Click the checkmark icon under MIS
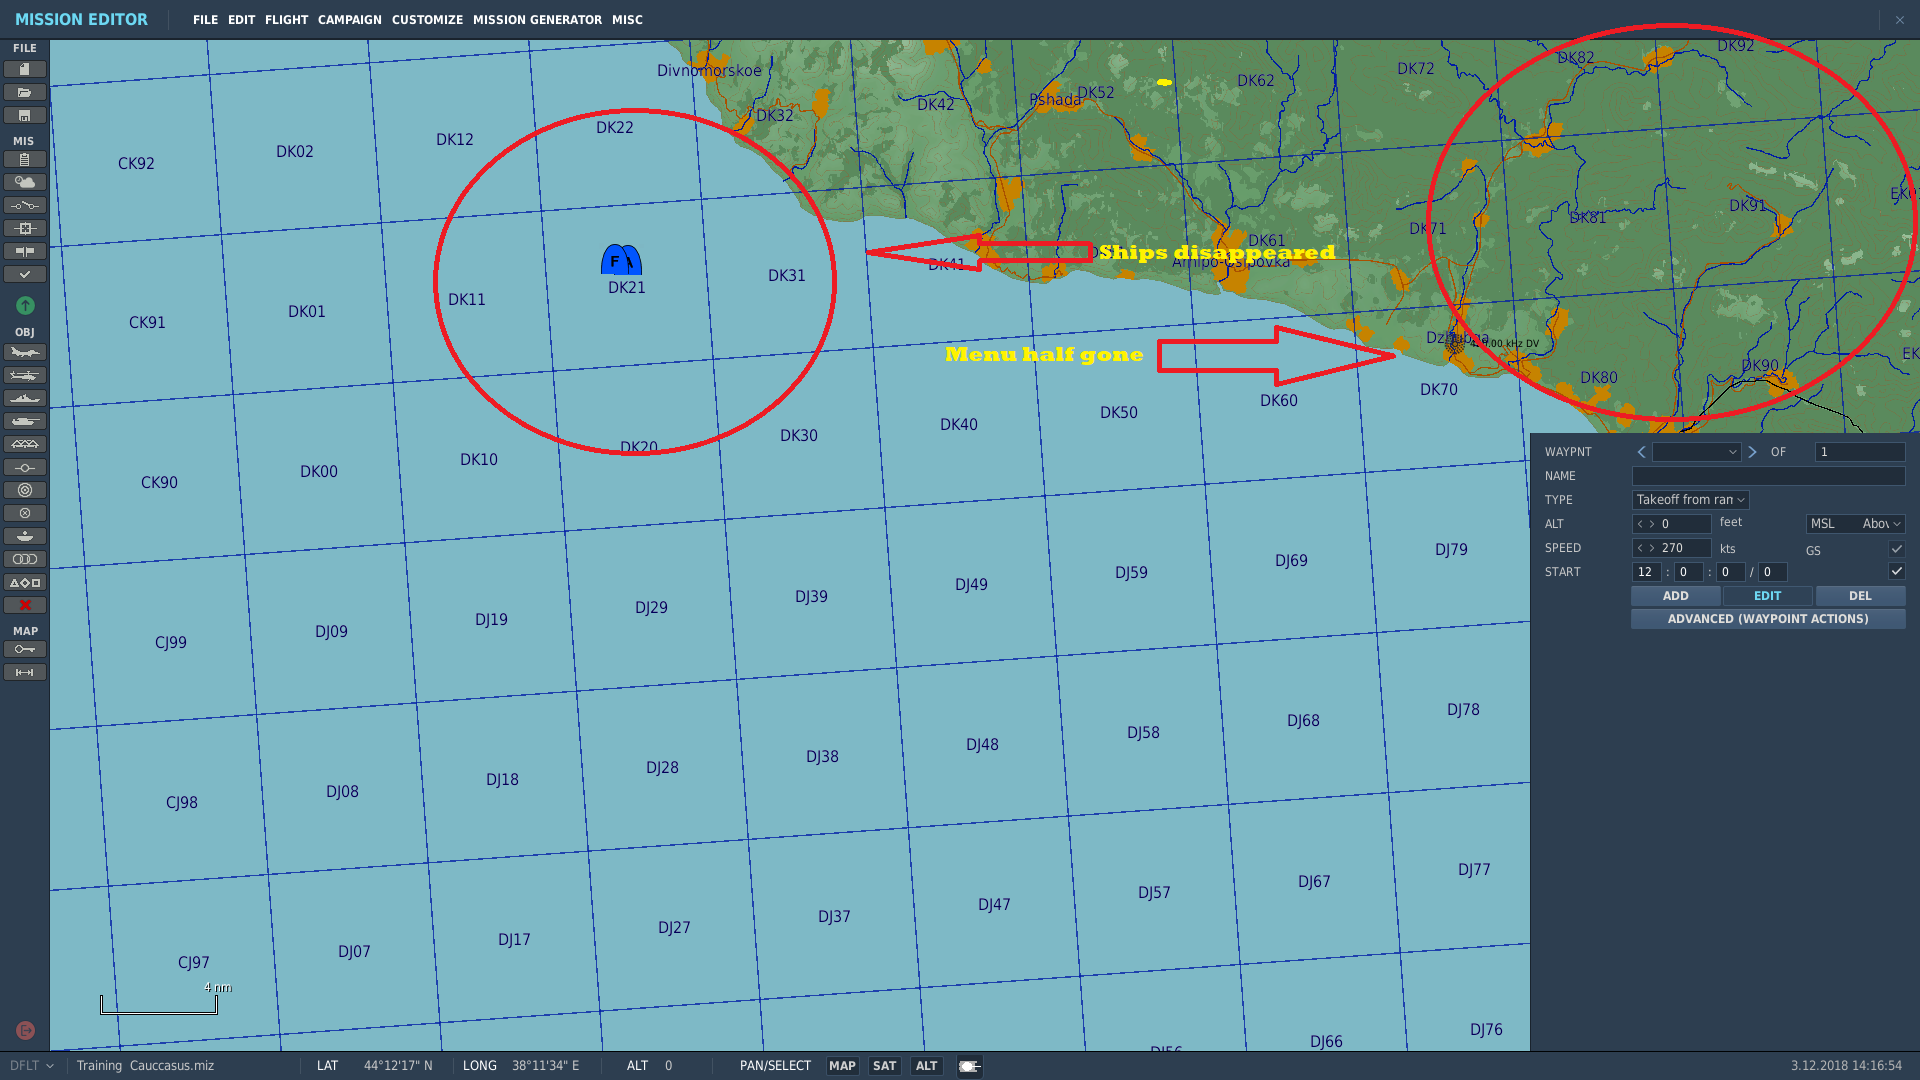 click(25, 274)
